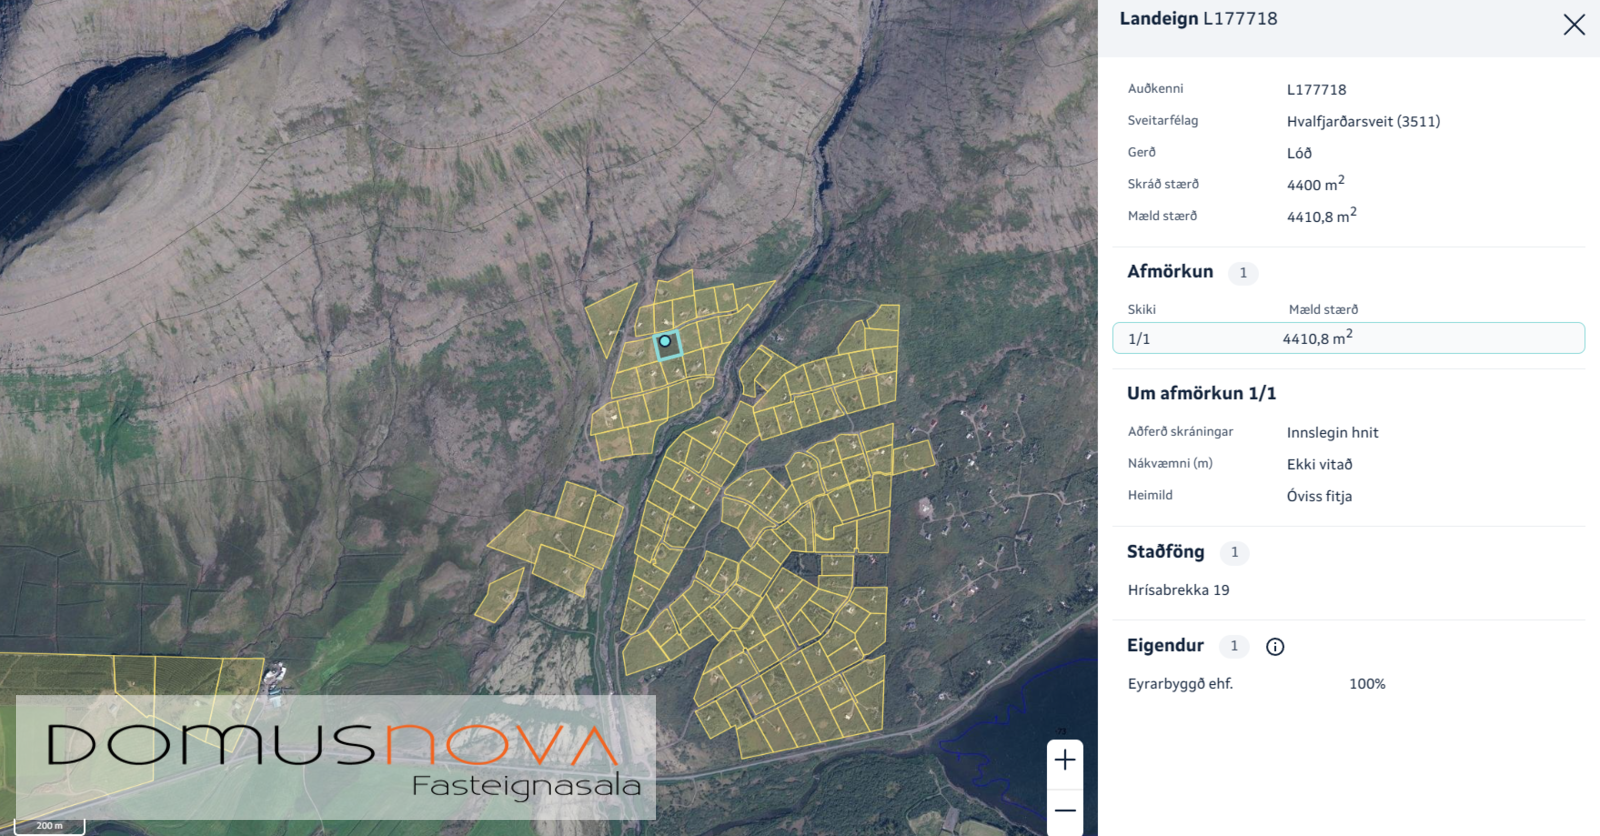Click the count badge next to Staðföng

coord(1234,553)
